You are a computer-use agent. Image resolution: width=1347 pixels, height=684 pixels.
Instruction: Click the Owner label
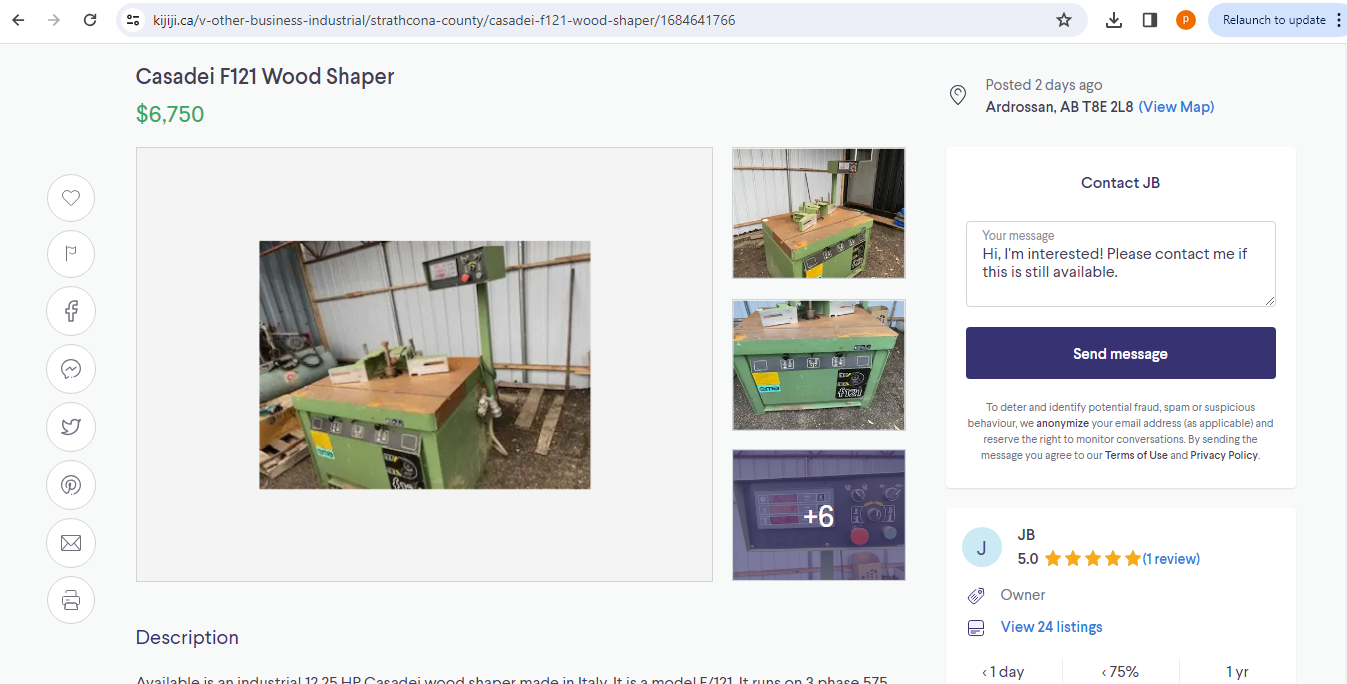click(1023, 595)
